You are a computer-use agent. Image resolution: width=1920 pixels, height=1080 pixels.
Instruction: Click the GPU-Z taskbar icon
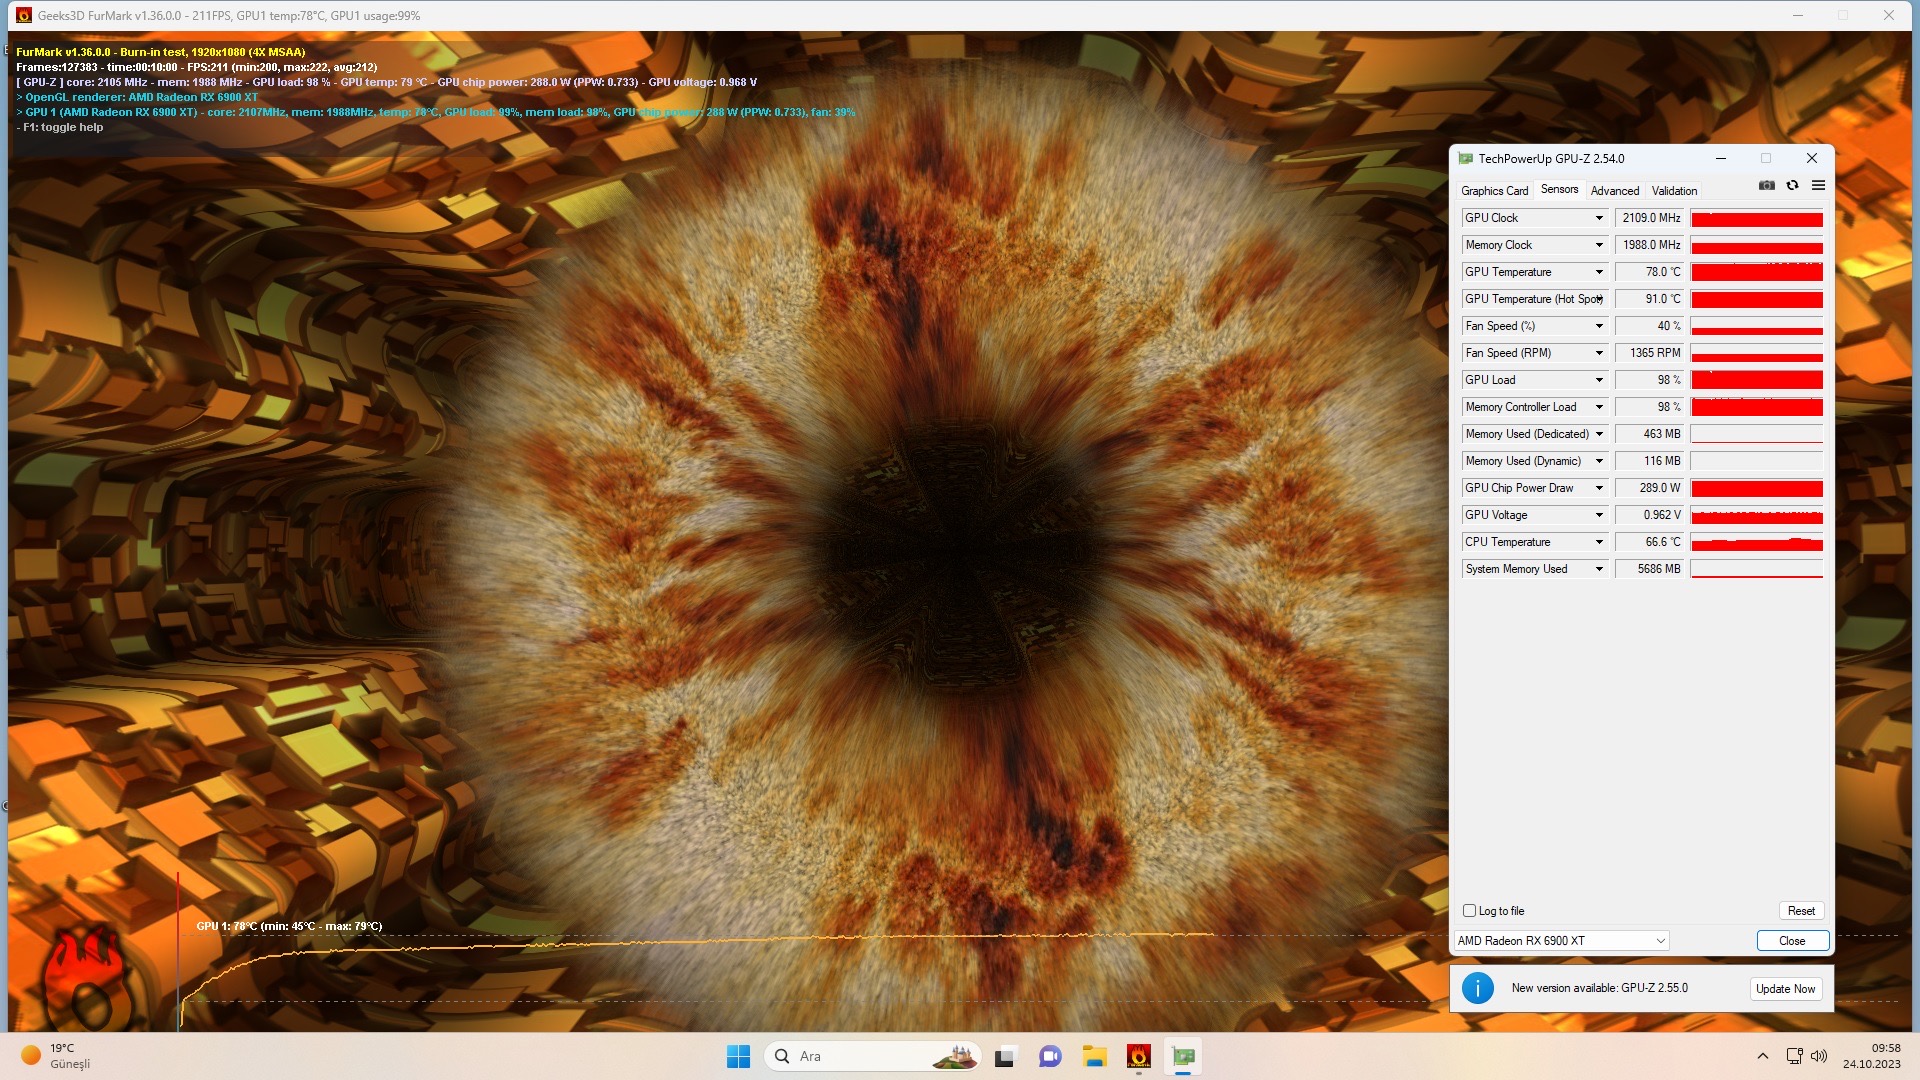click(x=1183, y=1056)
